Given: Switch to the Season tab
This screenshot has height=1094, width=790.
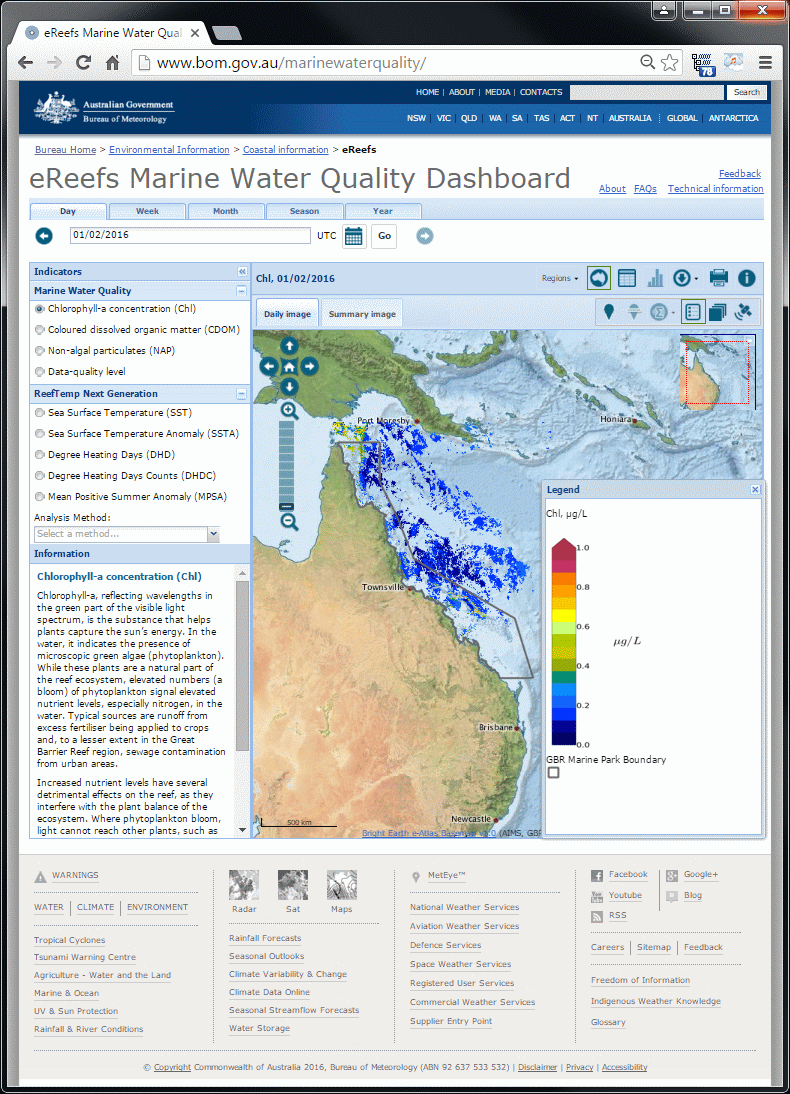Looking at the screenshot, I should pos(304,211).
